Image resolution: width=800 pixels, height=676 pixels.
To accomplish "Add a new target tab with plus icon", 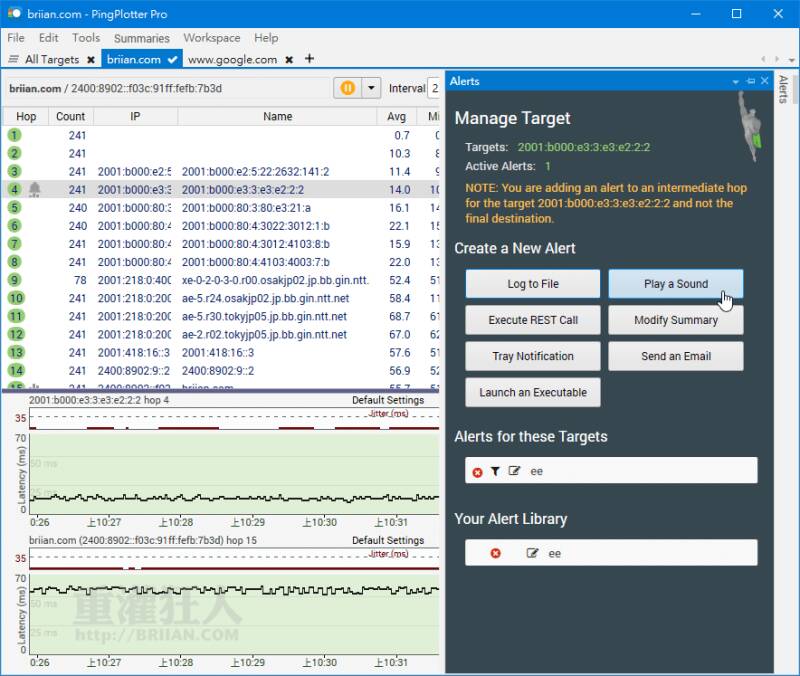I will point(309,59).
